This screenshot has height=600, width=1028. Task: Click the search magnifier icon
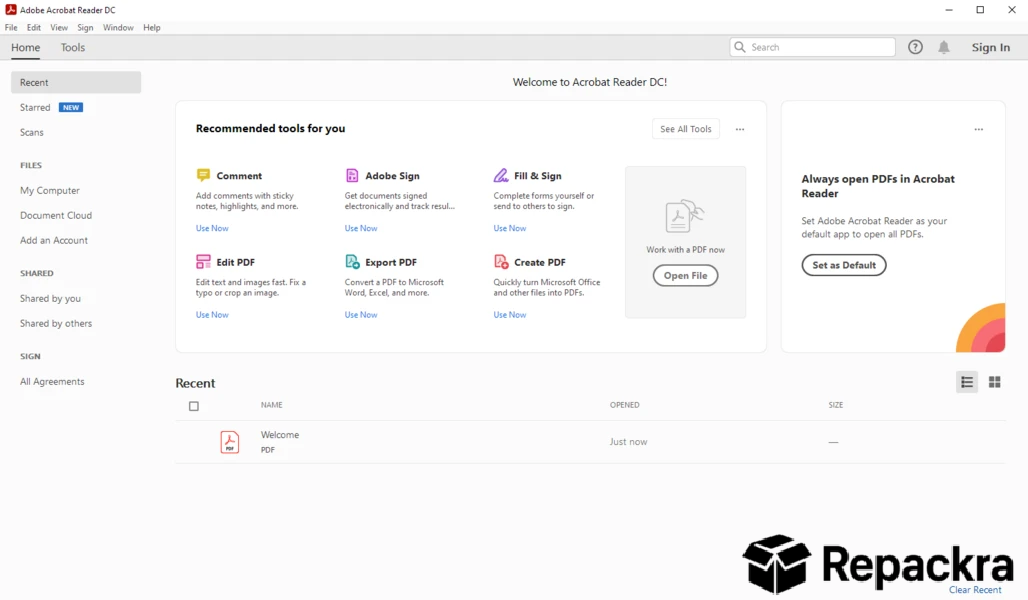[x=740, y=47]
